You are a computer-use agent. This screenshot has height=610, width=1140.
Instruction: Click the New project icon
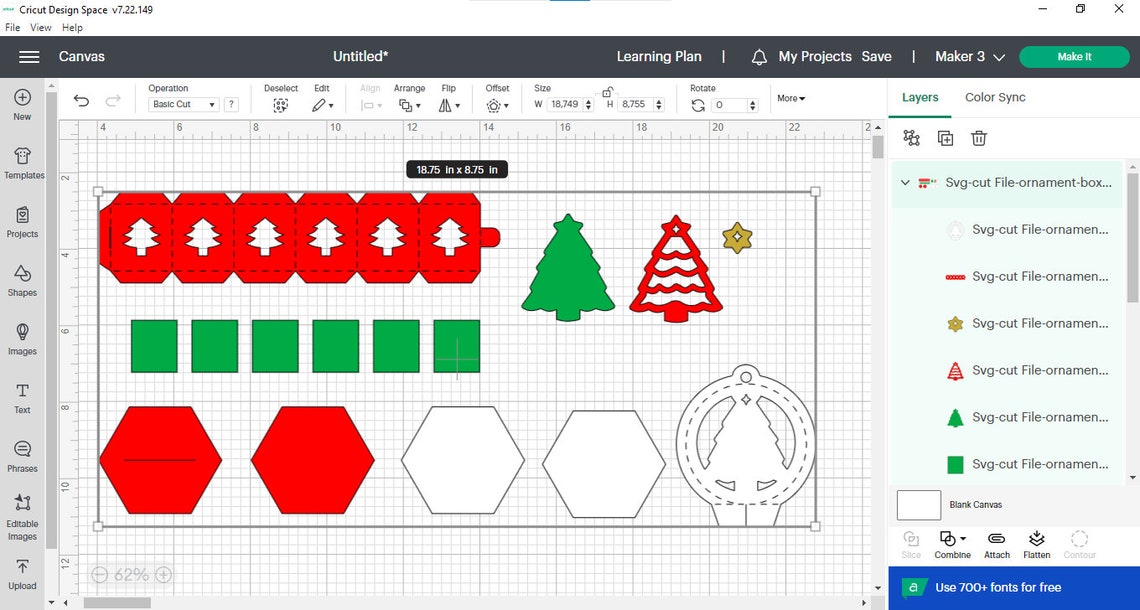tap(23, 97)
